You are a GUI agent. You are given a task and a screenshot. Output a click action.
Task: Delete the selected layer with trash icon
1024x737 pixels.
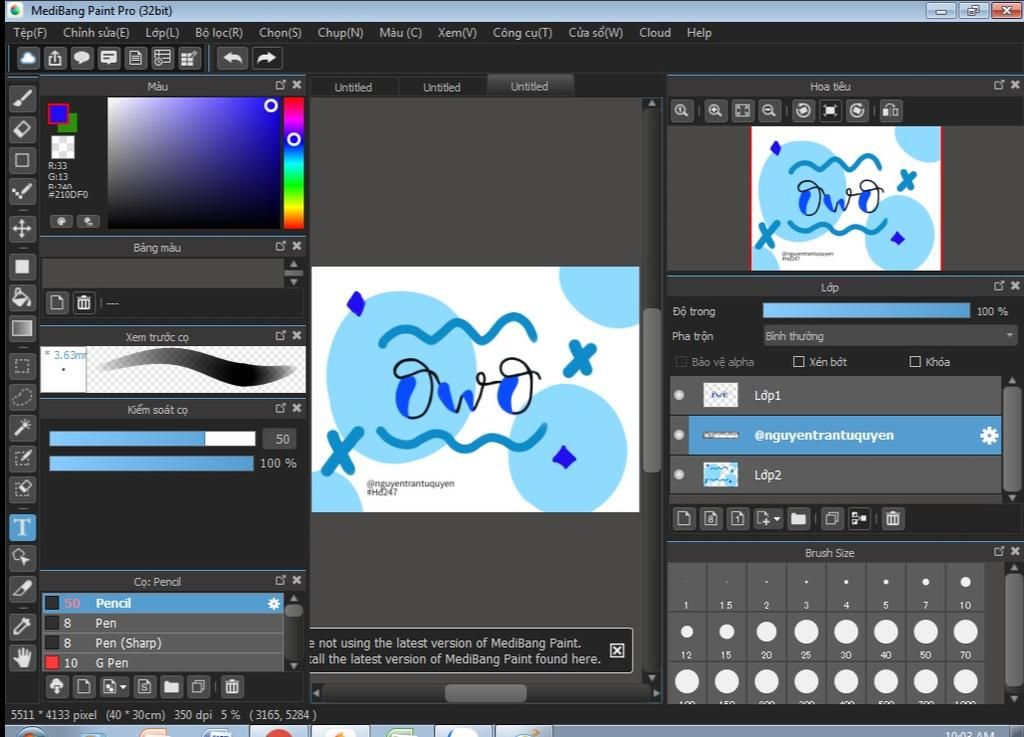tap(893, 519)
